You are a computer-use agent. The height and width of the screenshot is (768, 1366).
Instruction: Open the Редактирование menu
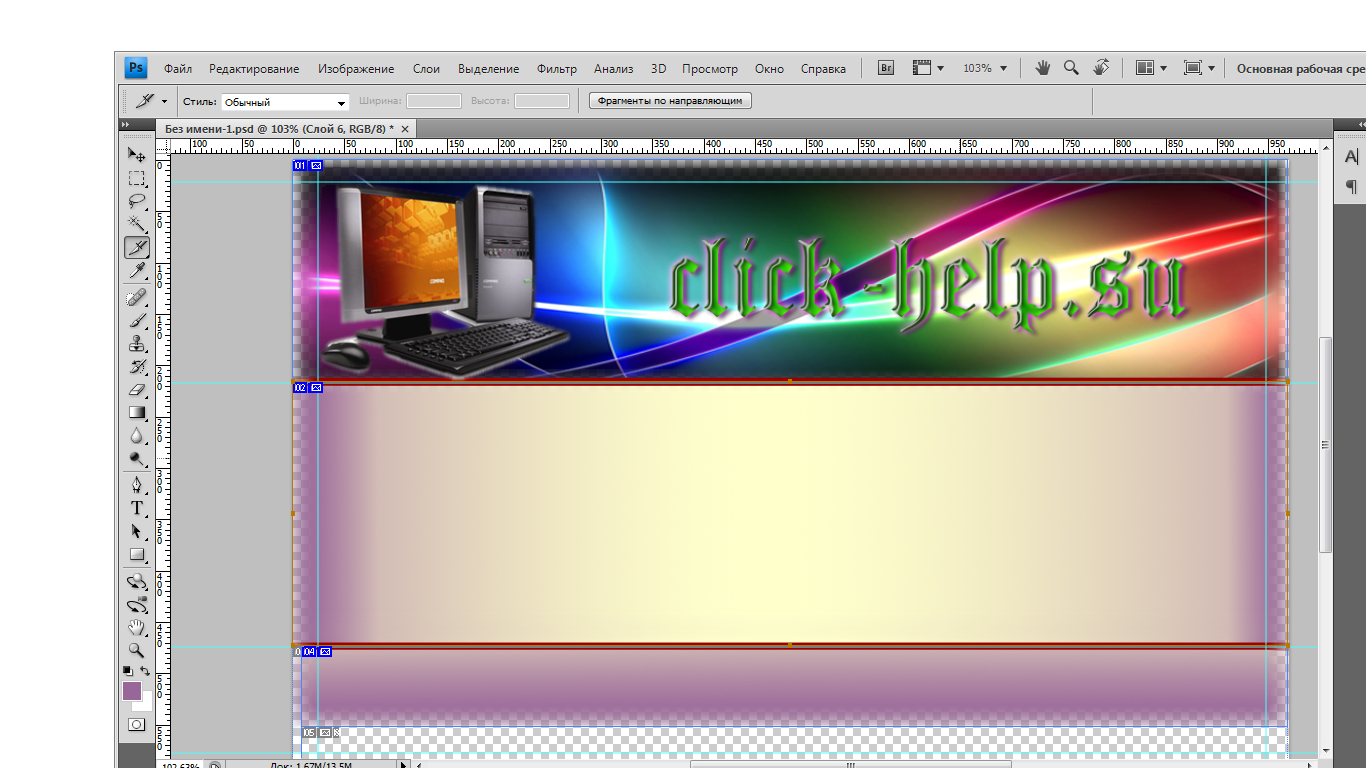pyautogui.click(x=254, y=69)
